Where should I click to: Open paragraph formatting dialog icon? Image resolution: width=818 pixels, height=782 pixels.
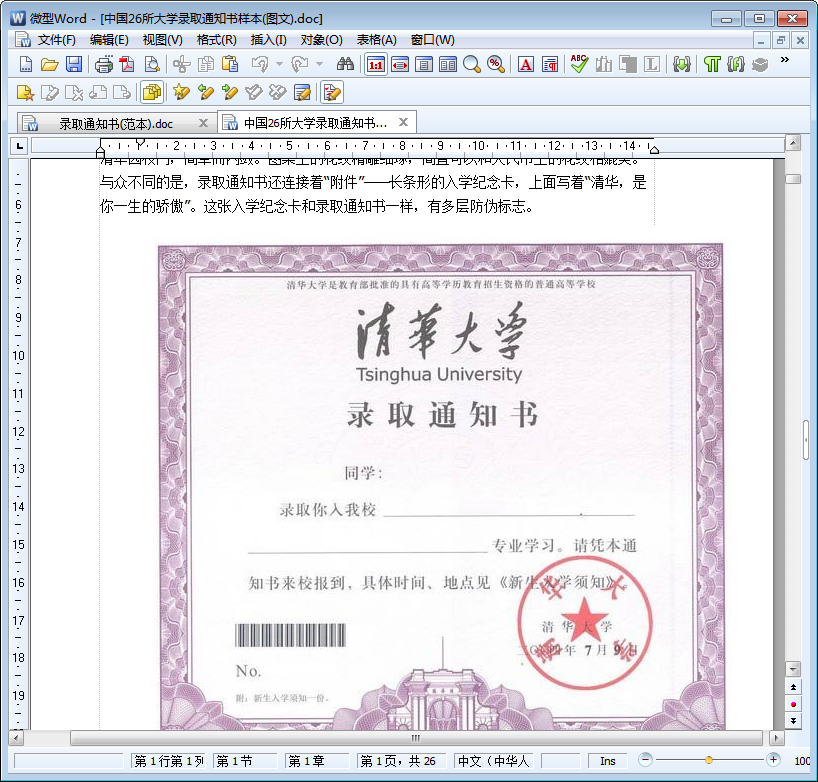(550, 65)
